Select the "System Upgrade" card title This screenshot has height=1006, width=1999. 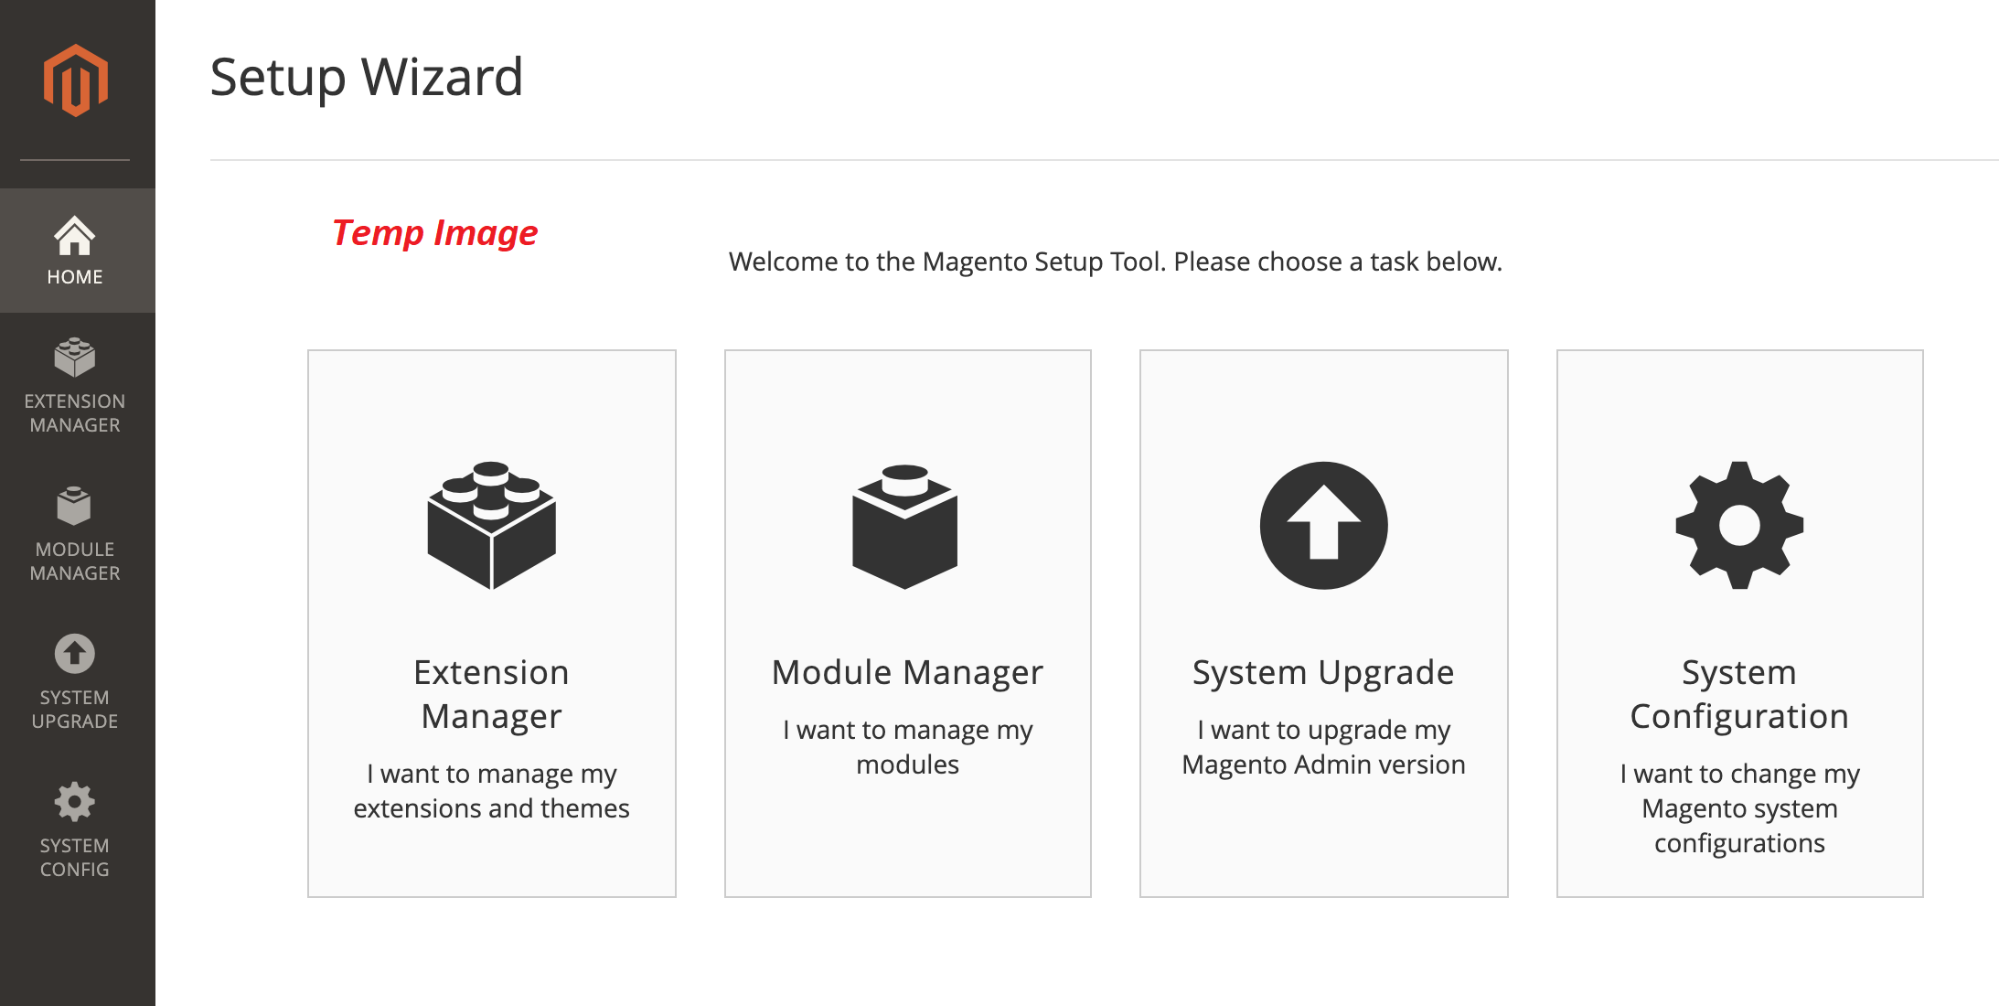pyautogui.click(x=1323, y=672)
